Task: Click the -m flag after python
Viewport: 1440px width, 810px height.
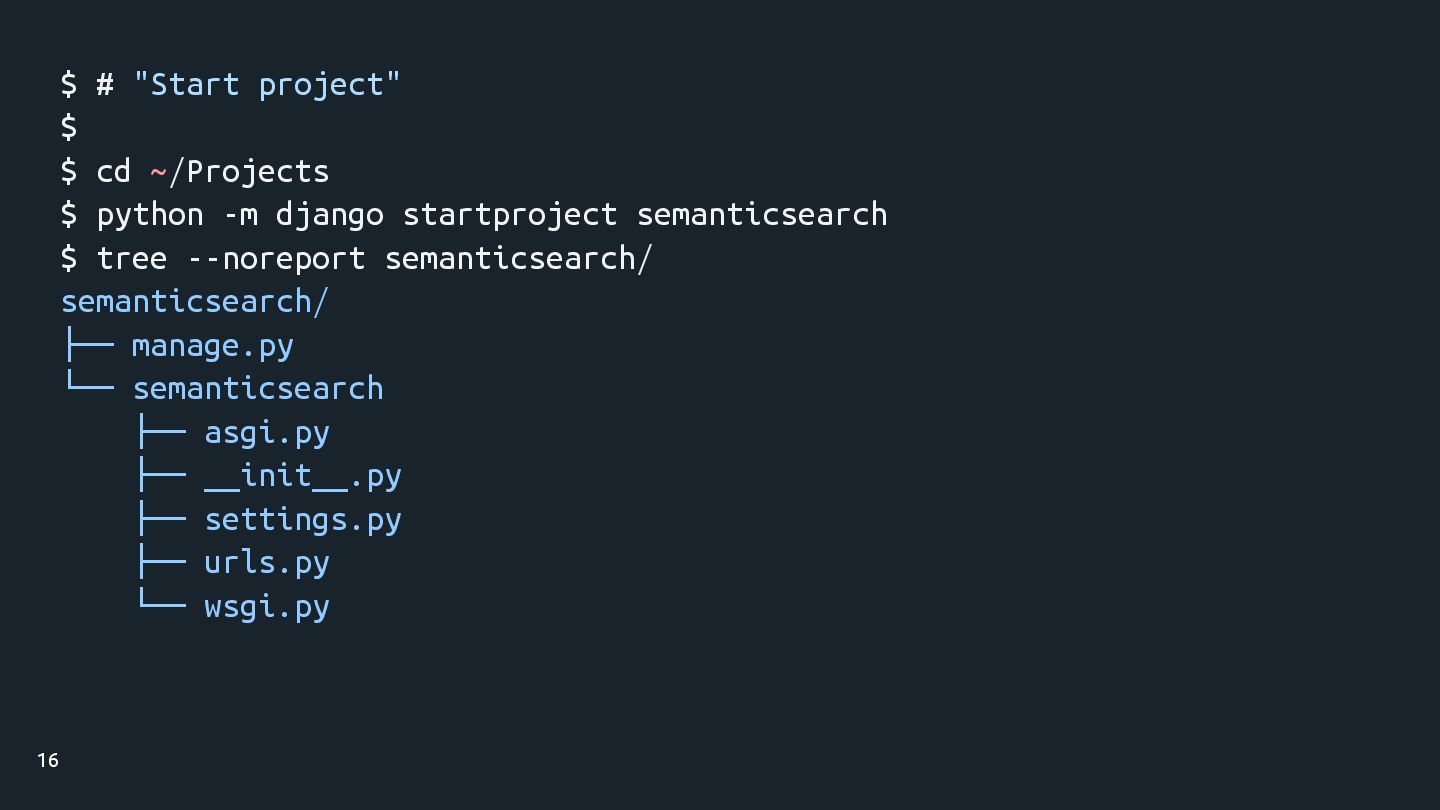Action: point(240,214)
